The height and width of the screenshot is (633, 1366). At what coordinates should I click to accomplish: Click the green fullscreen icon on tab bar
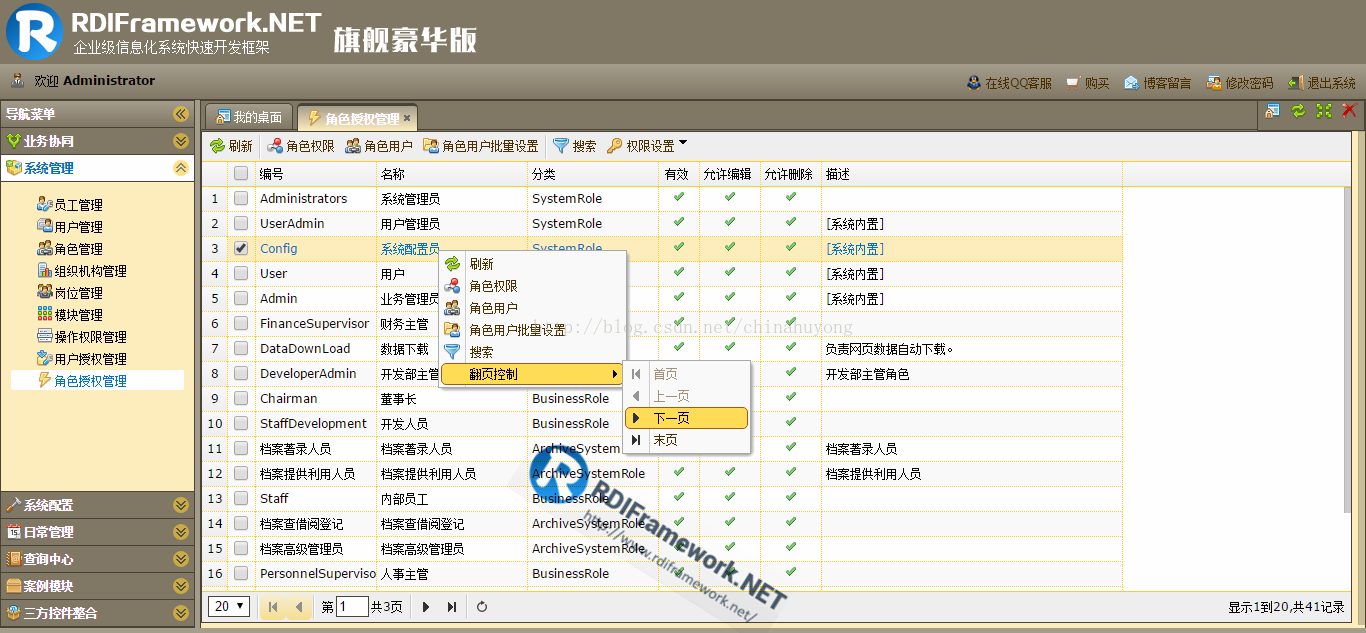click(1324, 111)
